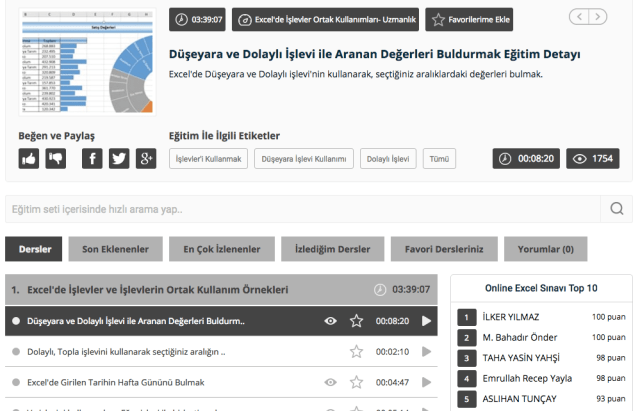Screen dimensions: 640x411
Task: Go to previous training arrow
Action: [578, 16]
